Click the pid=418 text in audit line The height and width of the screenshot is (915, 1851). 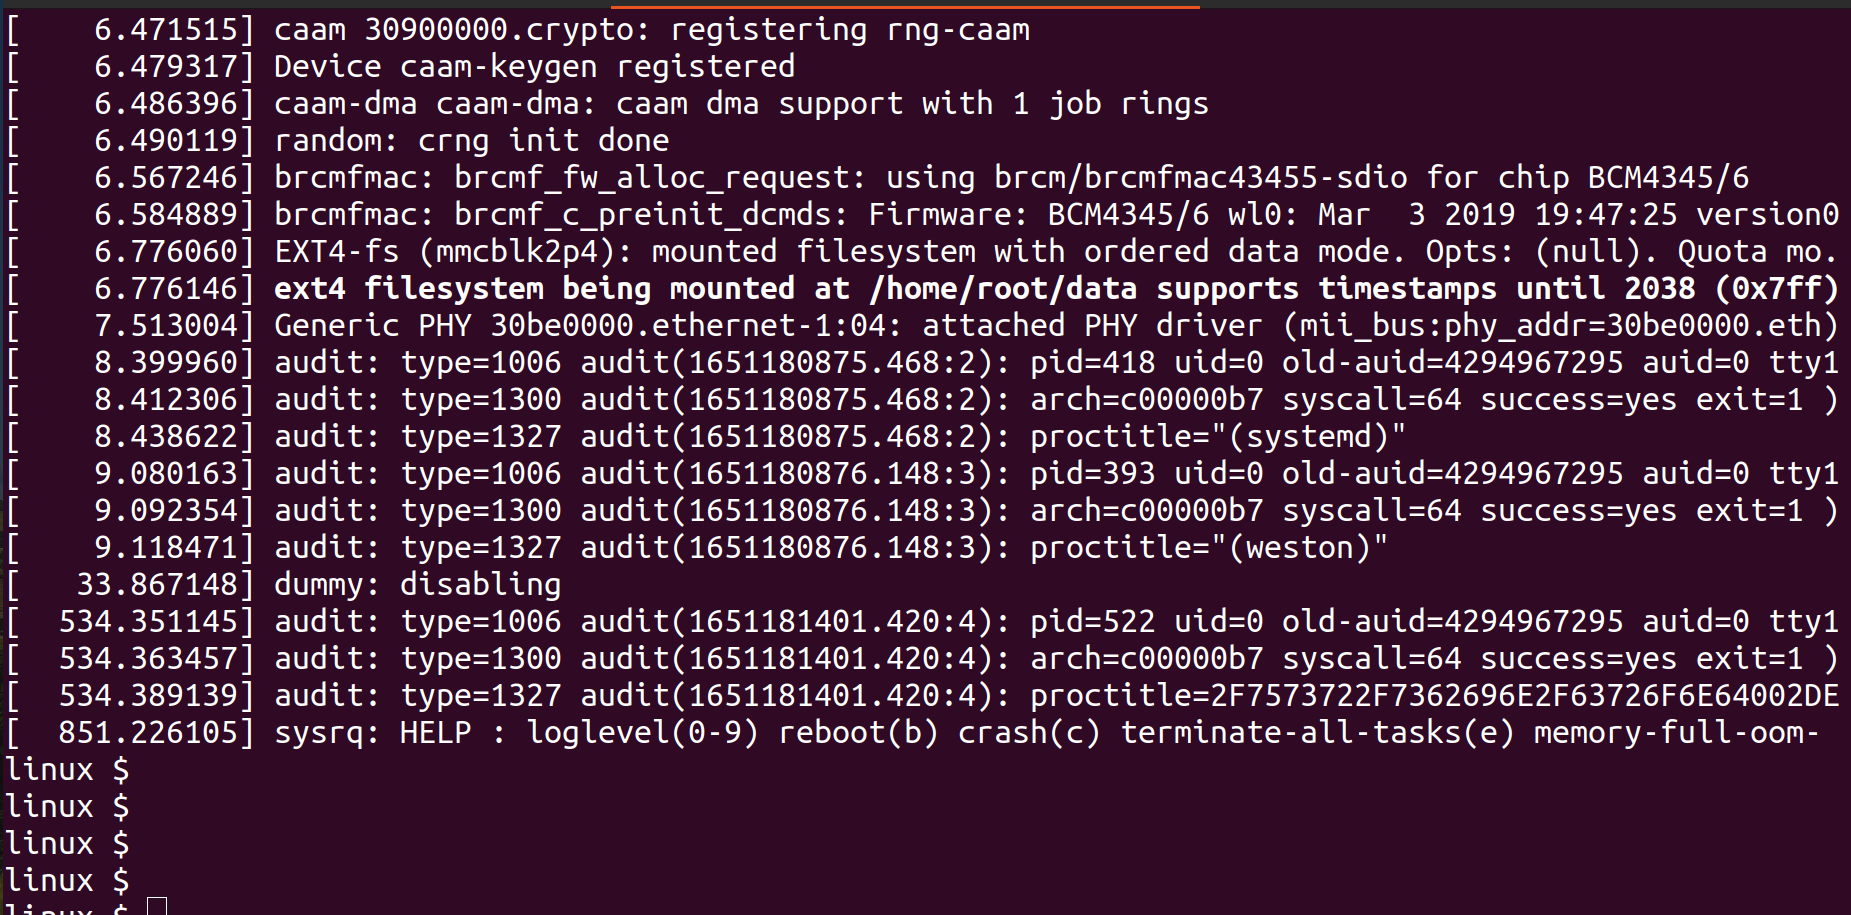click(x=1092, y=363)
